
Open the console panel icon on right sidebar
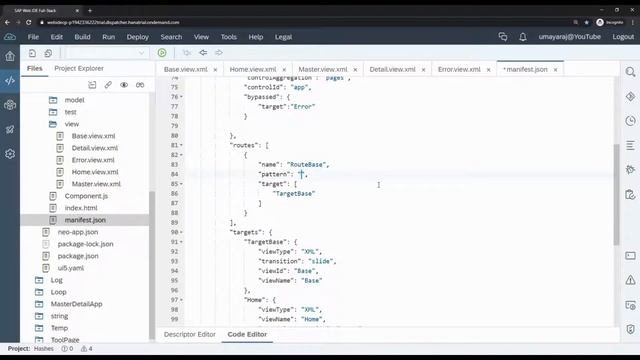630,256
